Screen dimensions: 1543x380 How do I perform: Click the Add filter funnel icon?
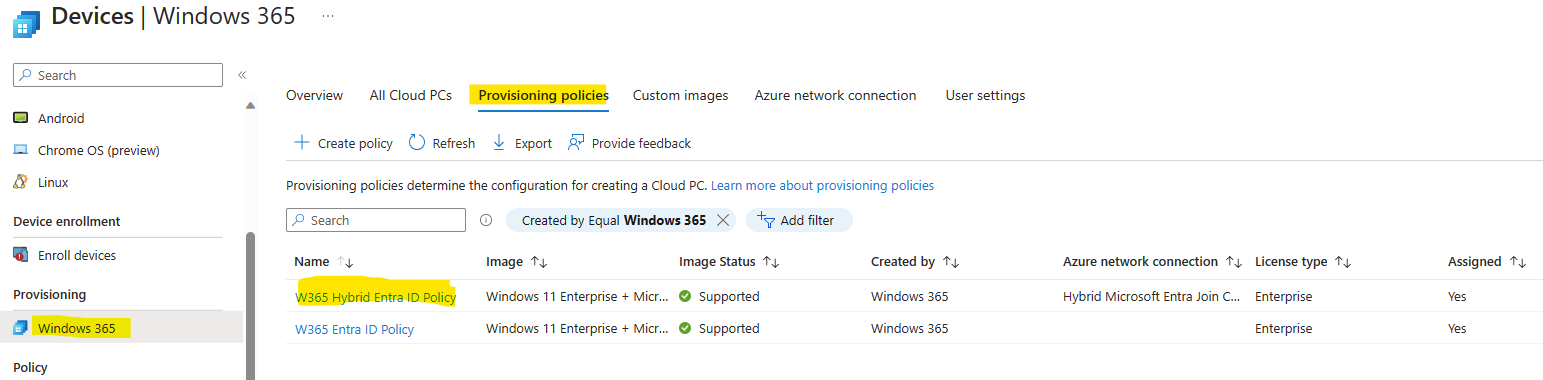[x=766, y=219]
